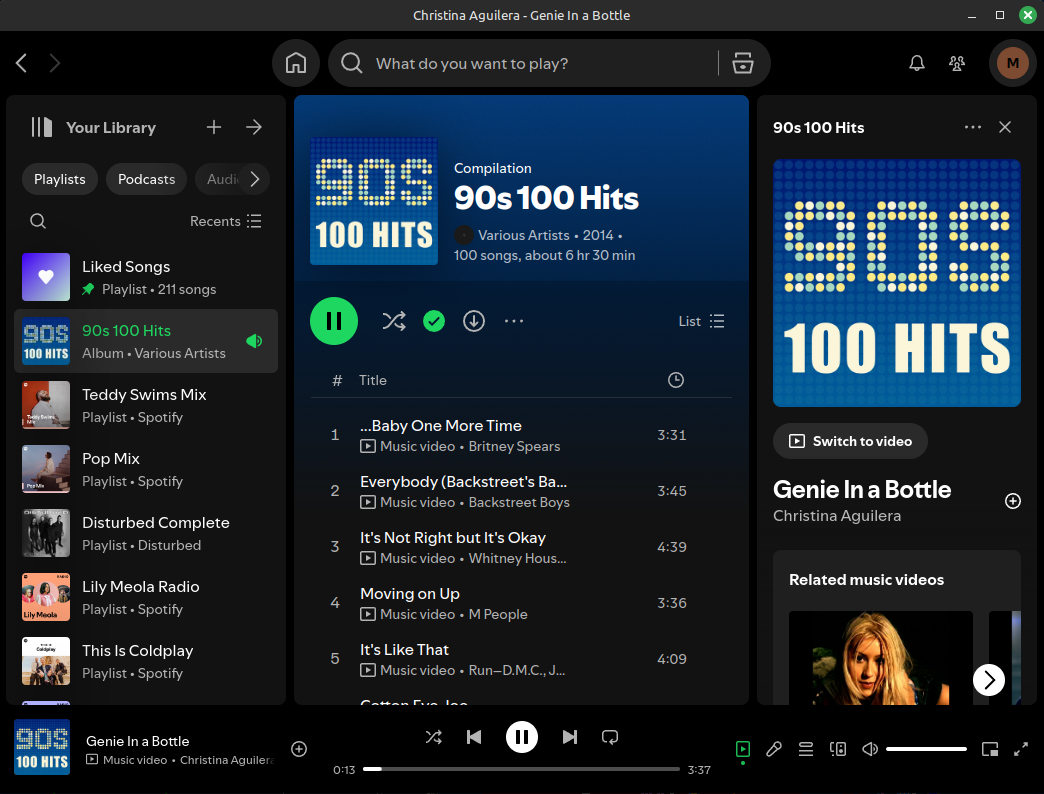Select track Everybody (Backstreet's Back)
This screenshot has height=794, width=1044.
pyautogui.click(x=521, y=491)
